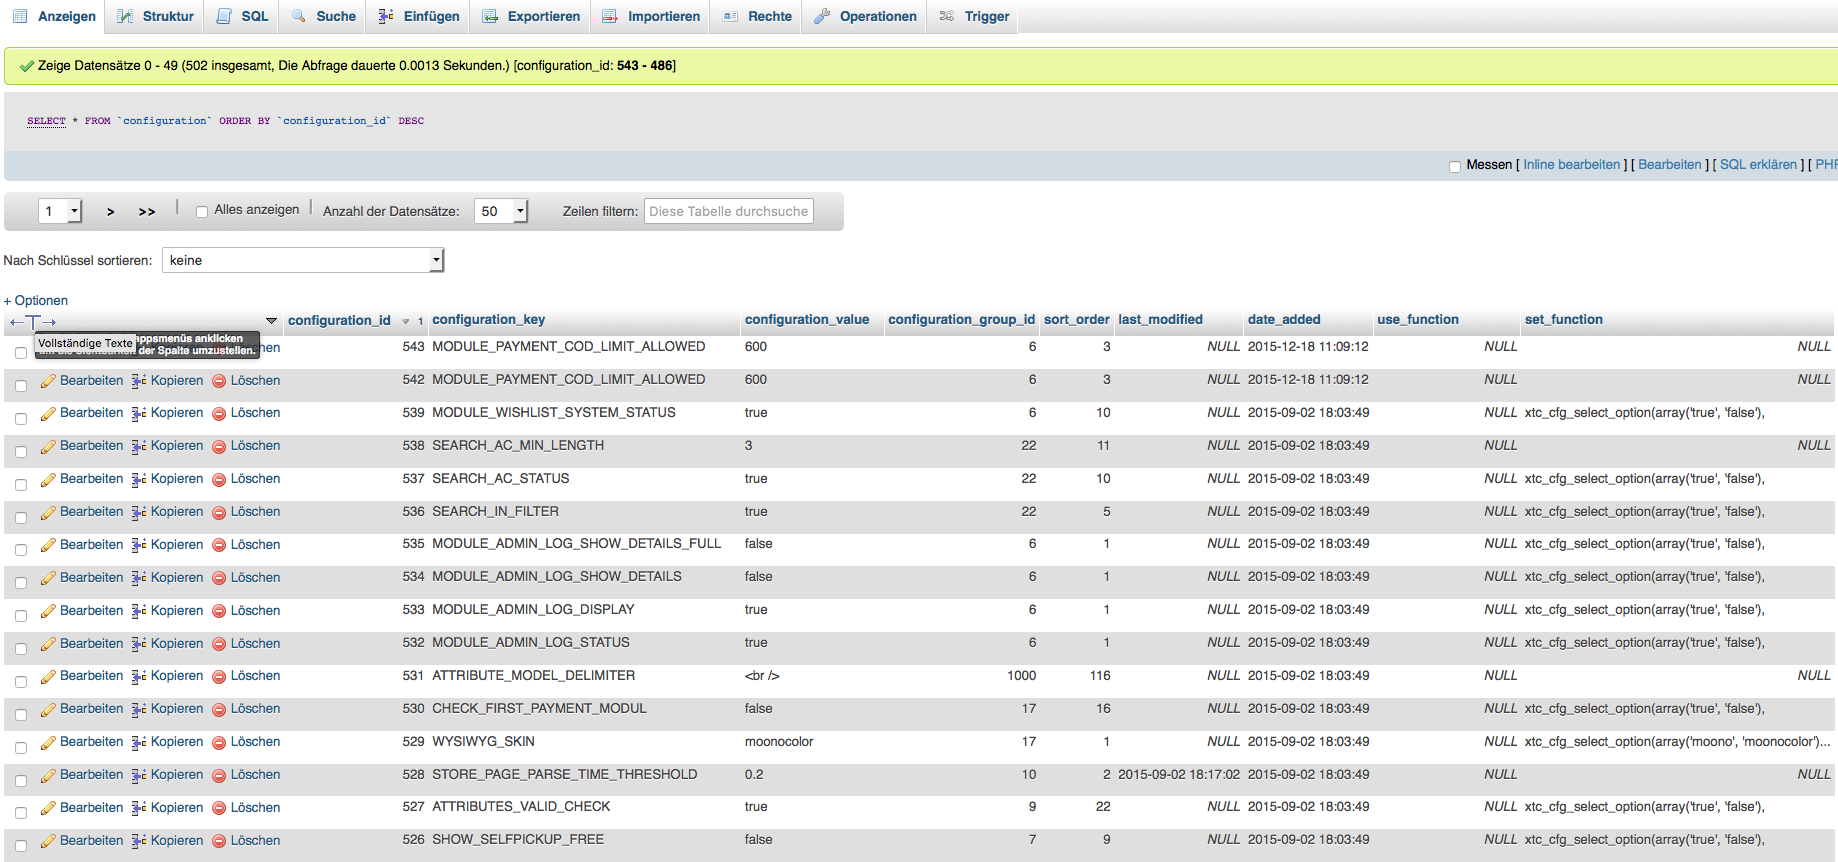Click the copy icon for ATTRIBUTE_MODEL_DELIMITER row

[139, 677]
